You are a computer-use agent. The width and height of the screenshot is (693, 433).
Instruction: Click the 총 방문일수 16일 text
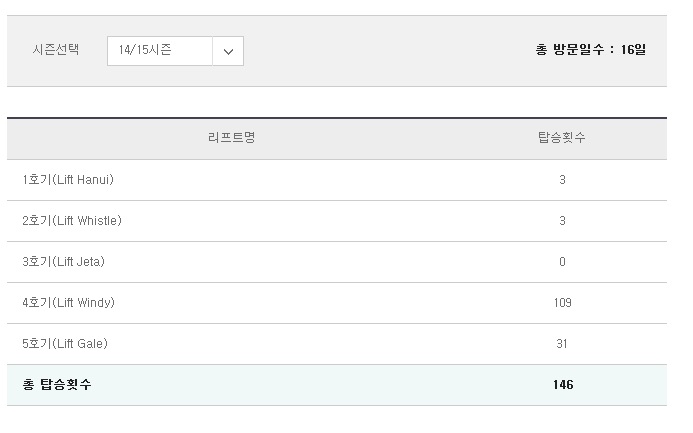point(591,49)
